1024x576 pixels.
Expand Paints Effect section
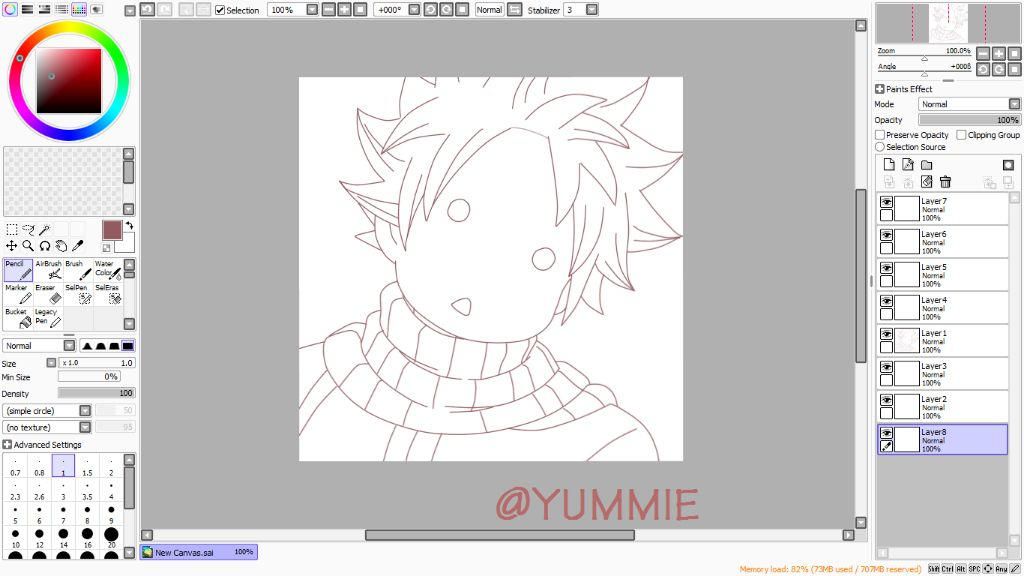(x=879, y=89)
